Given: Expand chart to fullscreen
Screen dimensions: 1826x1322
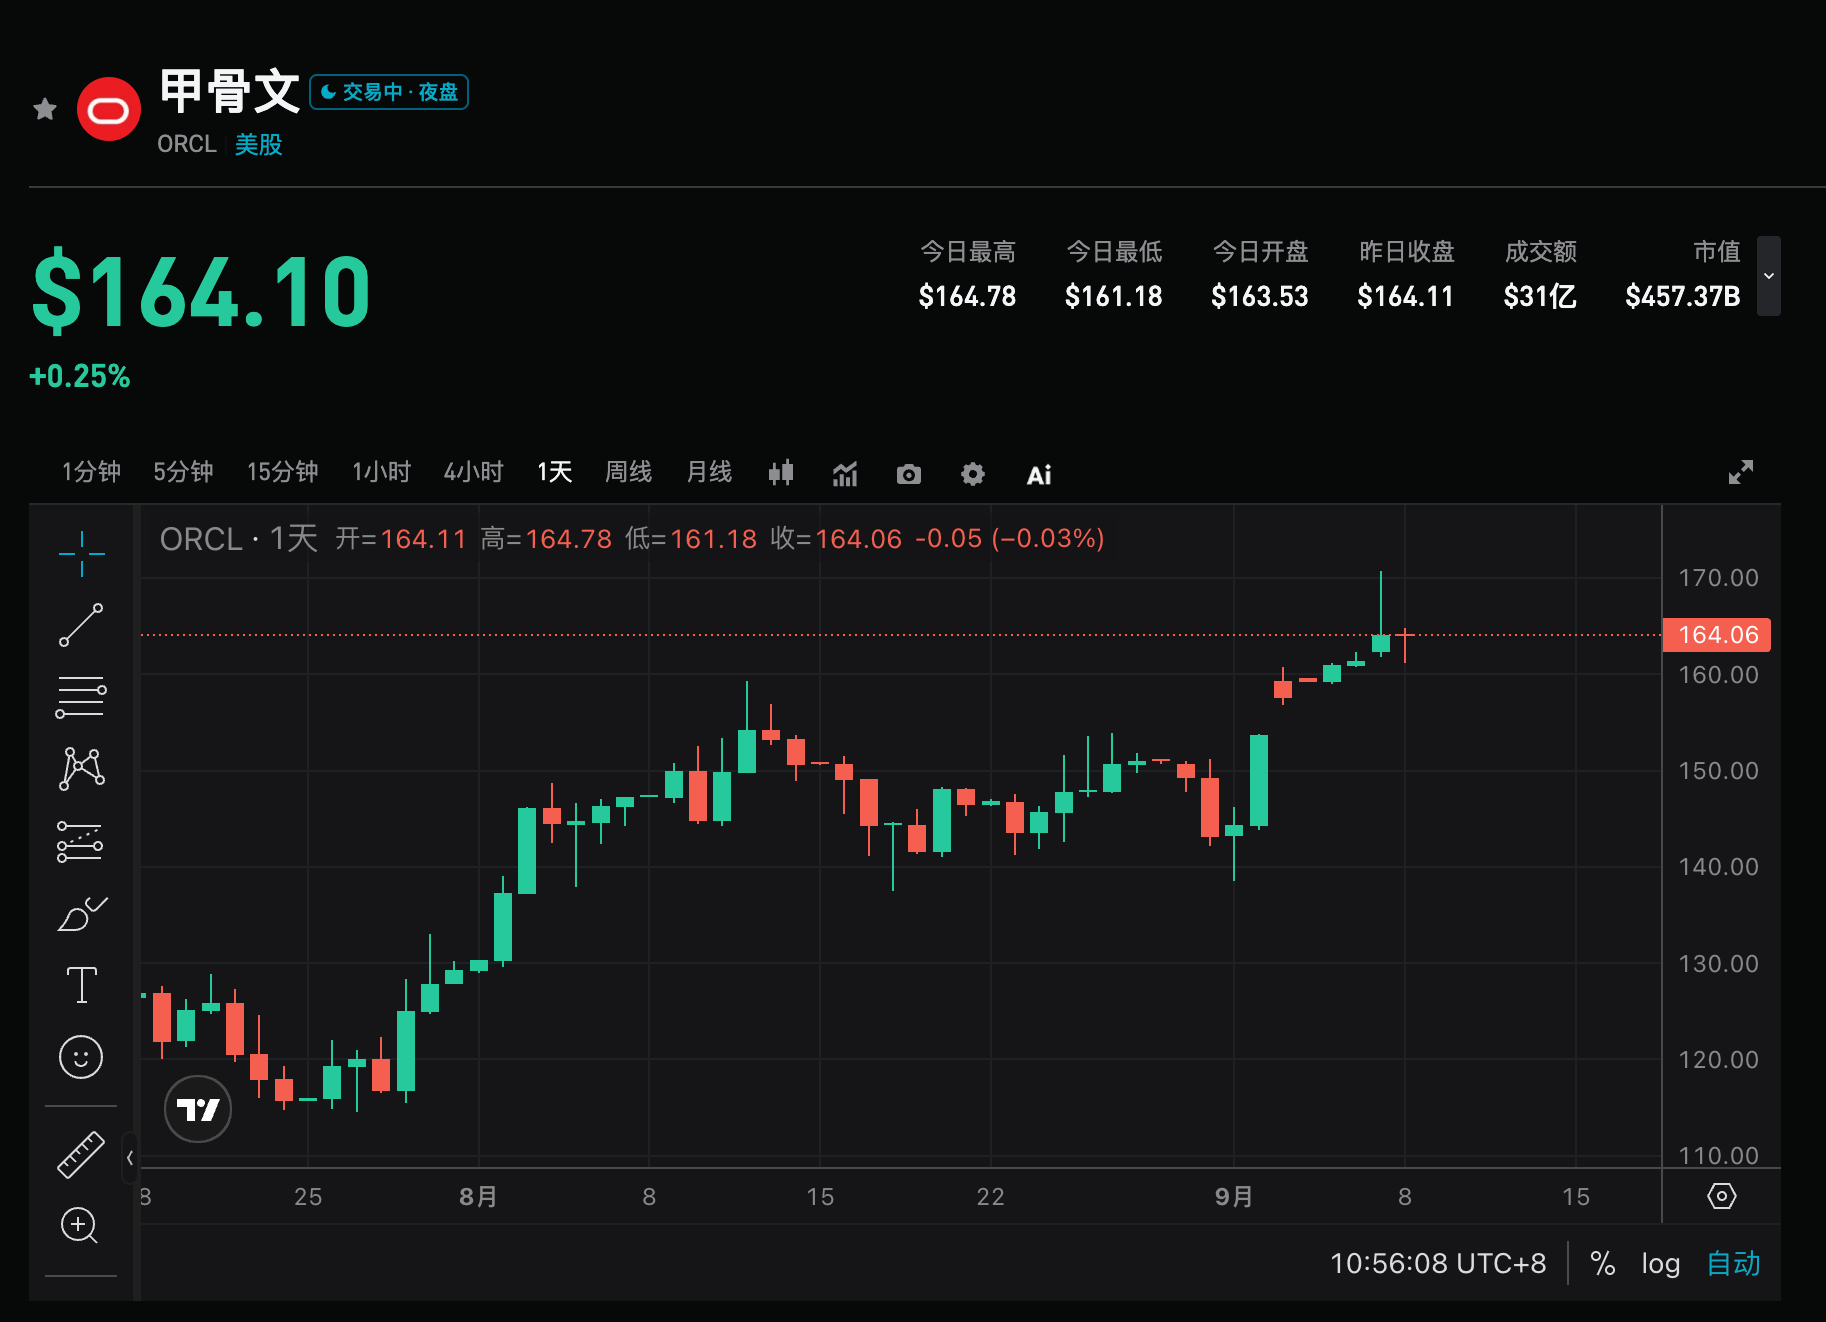Looking at the screenshot, I should pyautogui.click(x=1741, y=472).
